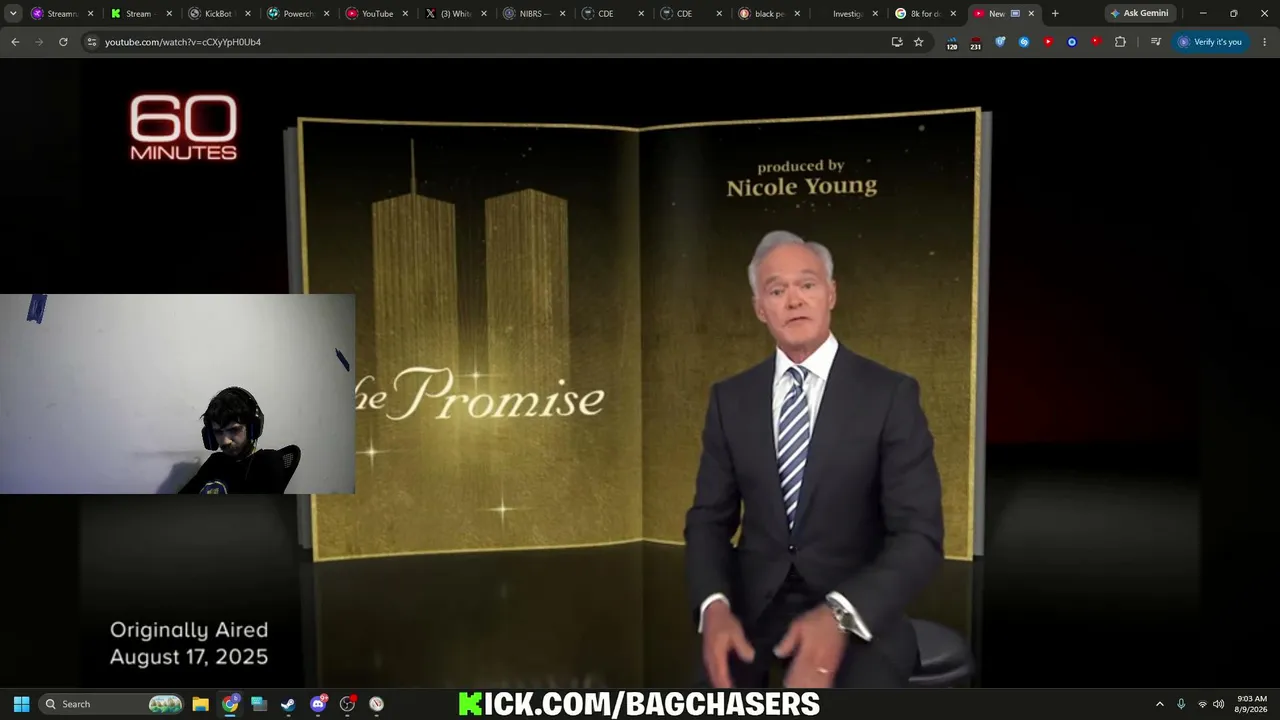Open Google Chrome in the taskbar
Viewport: 1280px width, 720px height.
coord(230,704)
